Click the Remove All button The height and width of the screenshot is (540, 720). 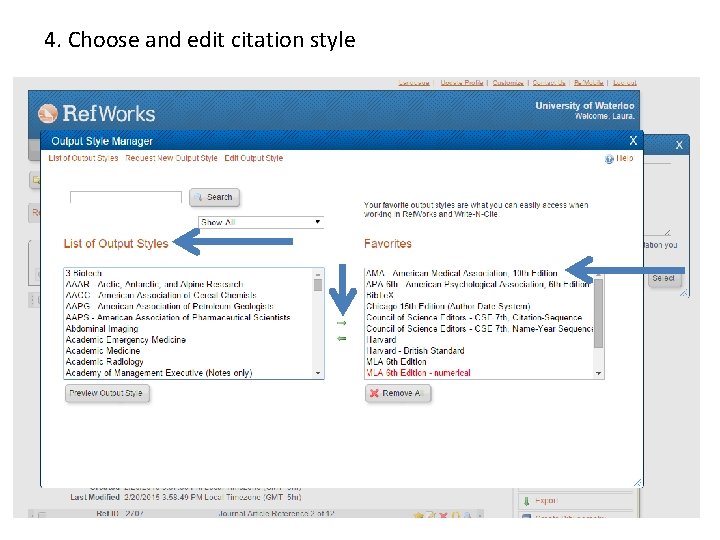tap(398, 394)
